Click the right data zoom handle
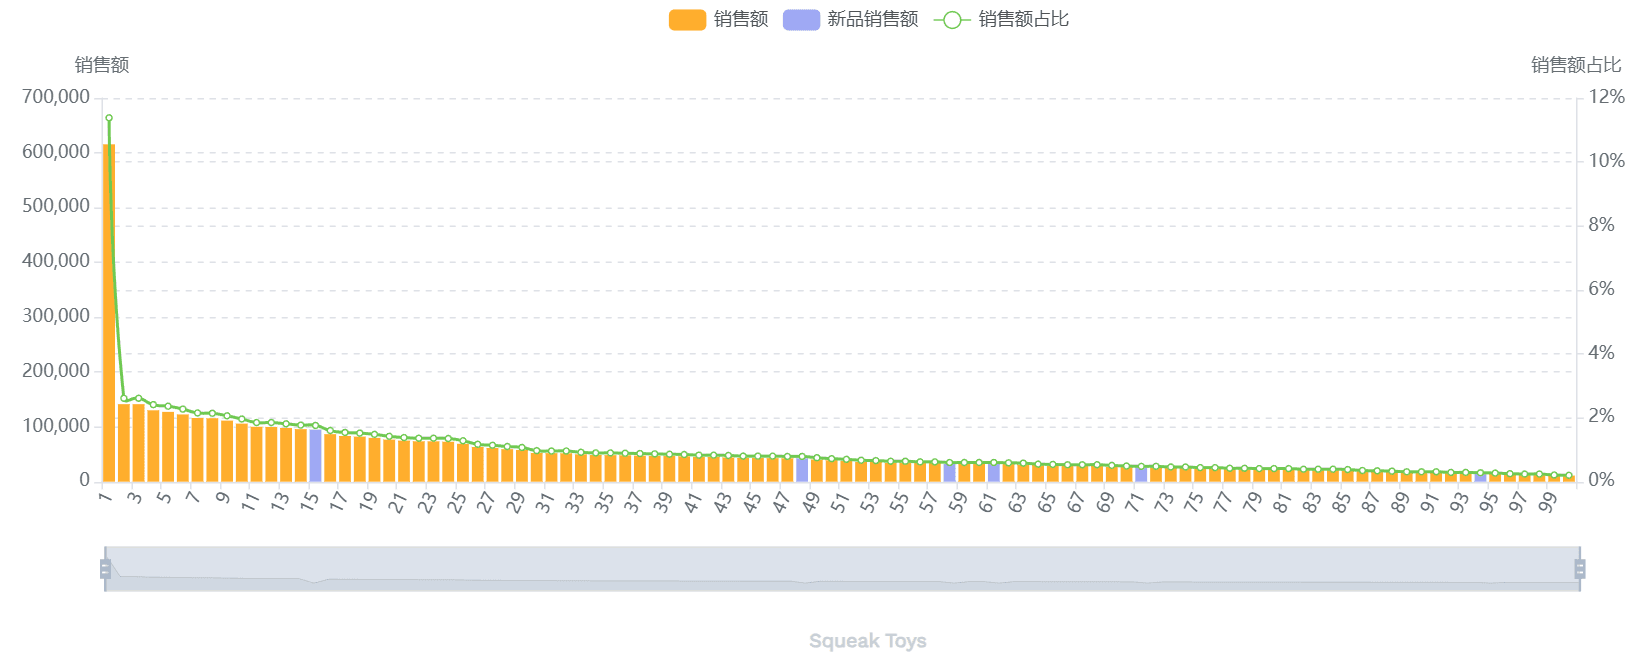Screen dimensions: 1628x660 (x=1580, y=569)
